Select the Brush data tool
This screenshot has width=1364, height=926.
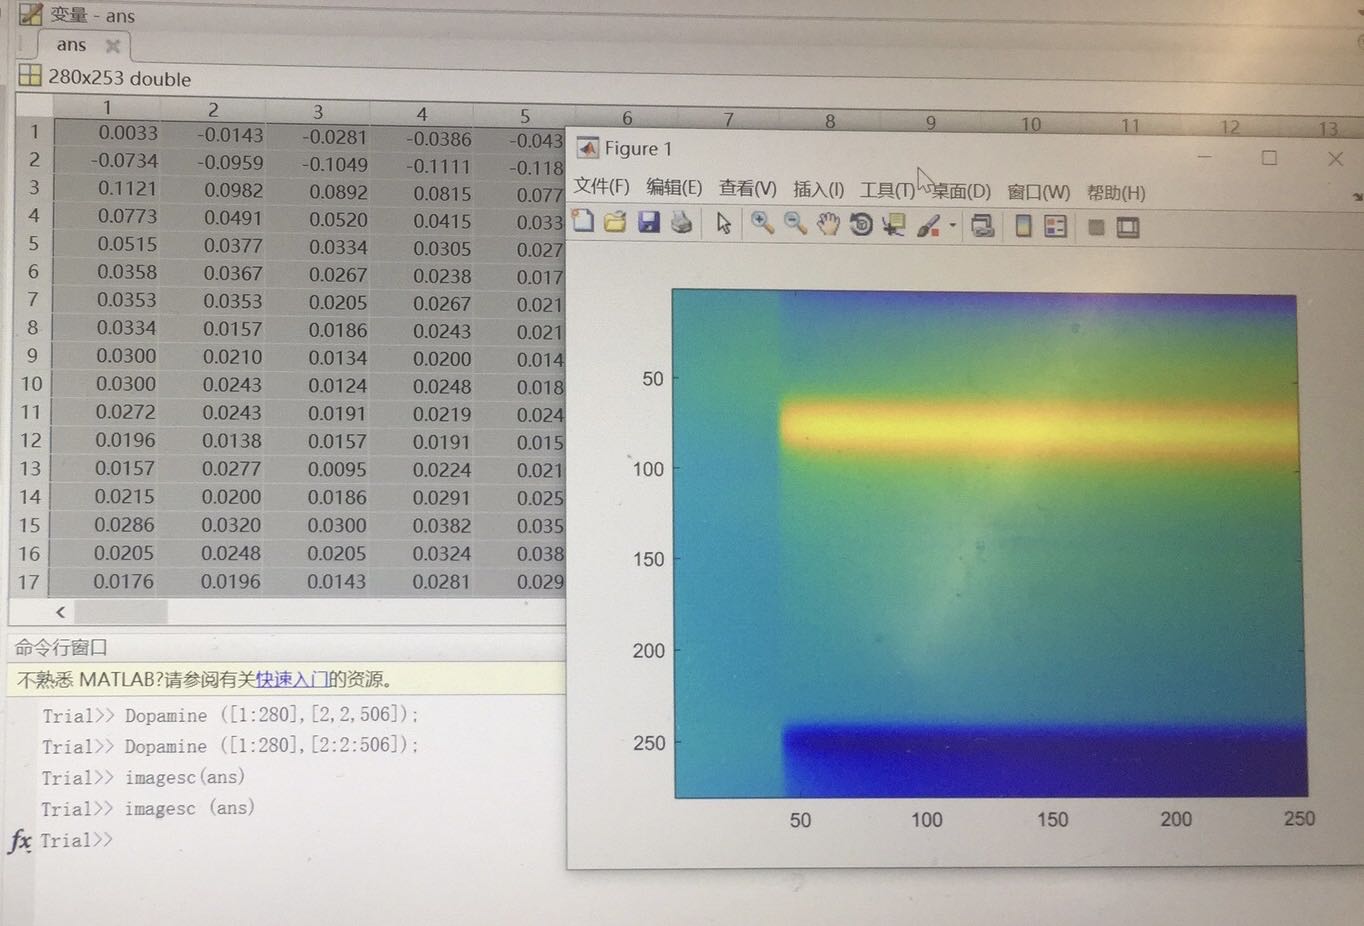(928, 226)
